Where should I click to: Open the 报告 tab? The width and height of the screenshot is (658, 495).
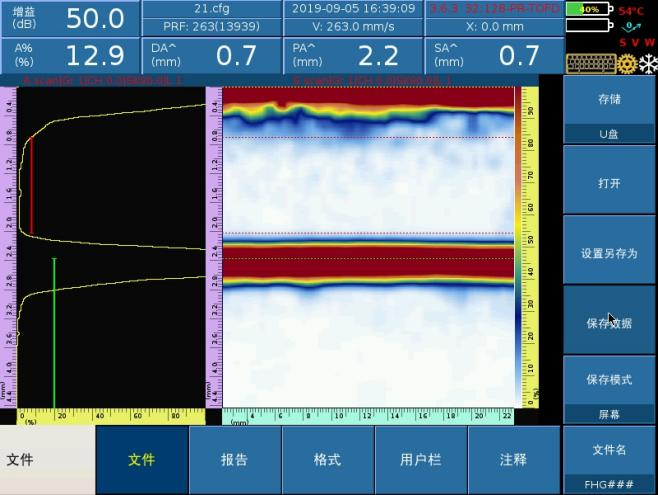click(x=234, y=460)
